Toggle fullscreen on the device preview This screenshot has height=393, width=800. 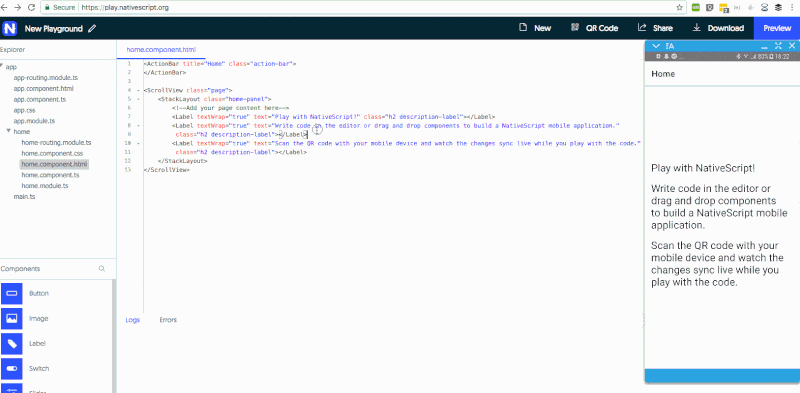[x=778, y=46]
